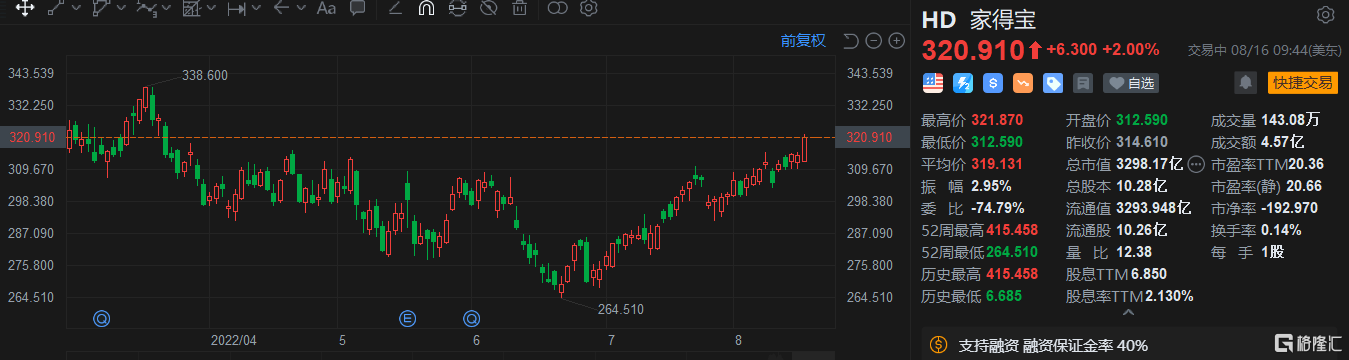
Task: Click the Q marker near June
Action: coord(472,319)
